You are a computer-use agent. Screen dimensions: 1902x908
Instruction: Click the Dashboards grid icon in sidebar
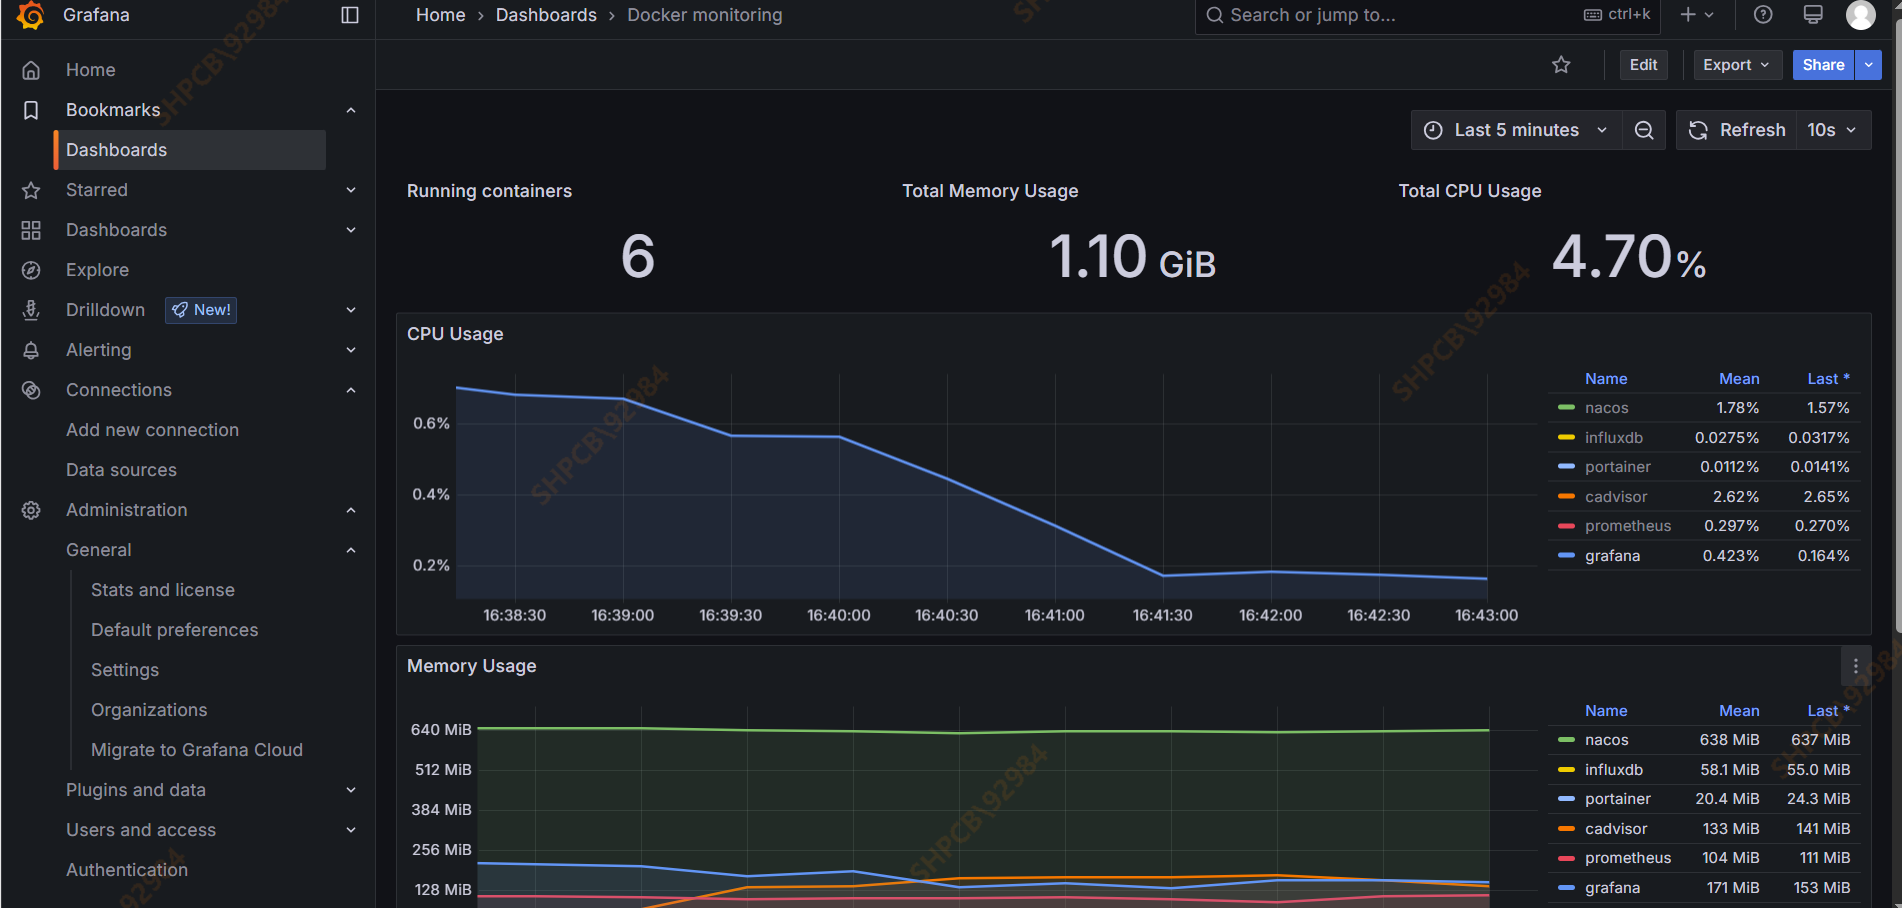31,230
